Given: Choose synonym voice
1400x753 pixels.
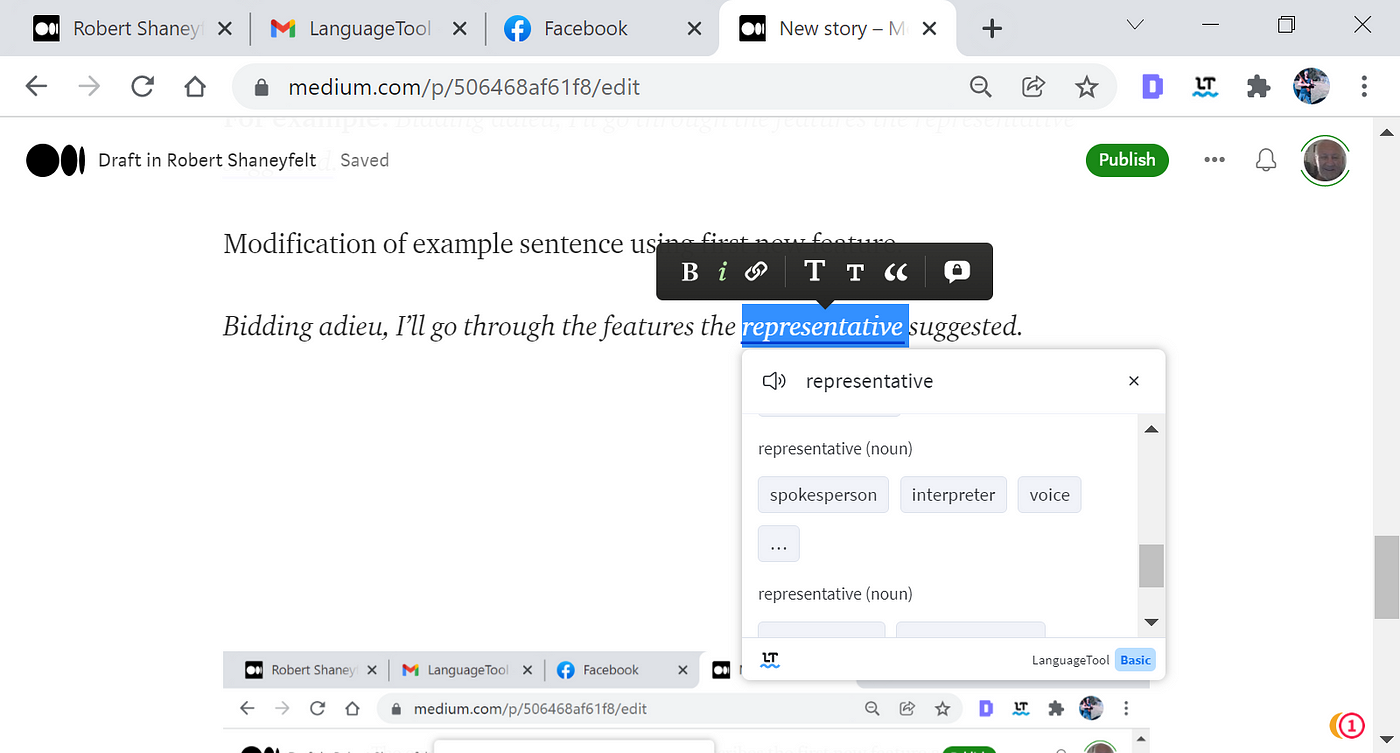Looking at the screenshot, I should point(1049,495).
